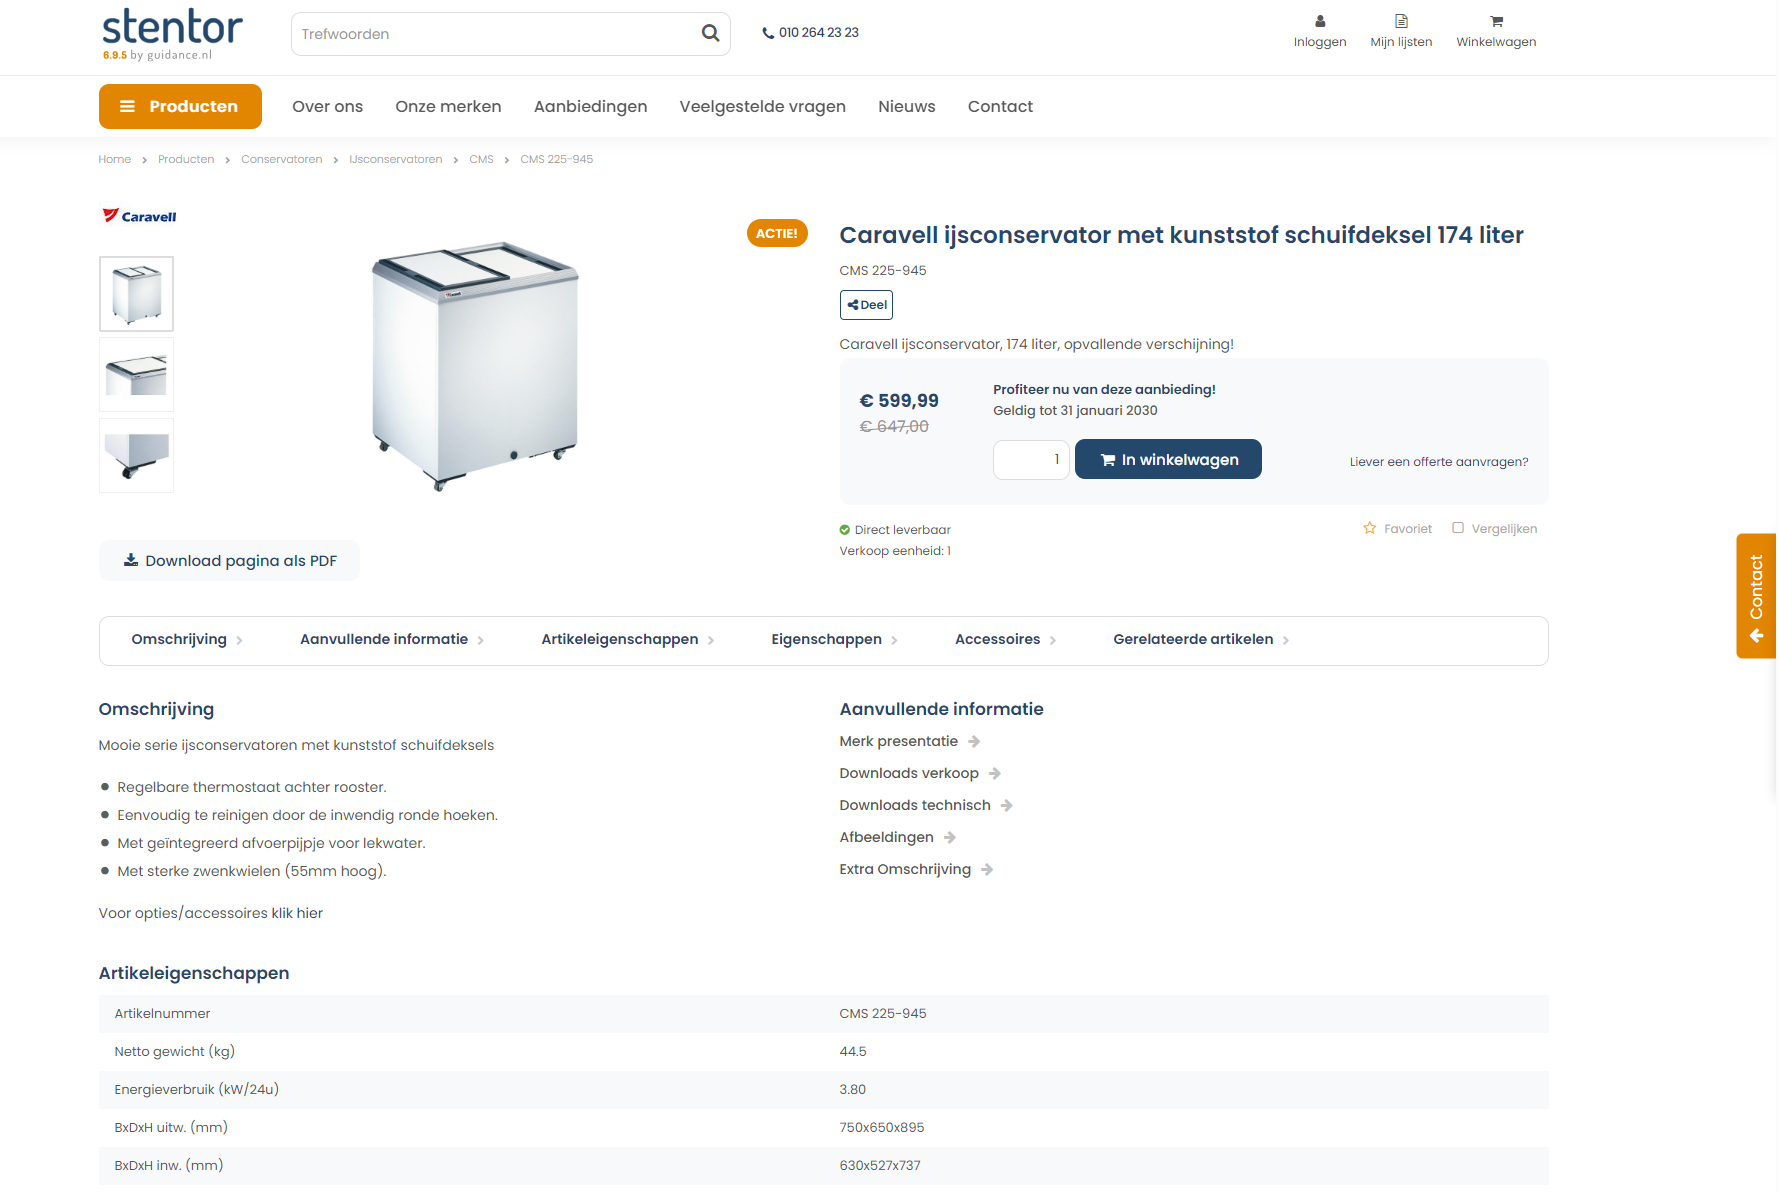This screenshot has height=1193, width=1779.
Task: Click the search magnifier icon
Action: [710, 33]
